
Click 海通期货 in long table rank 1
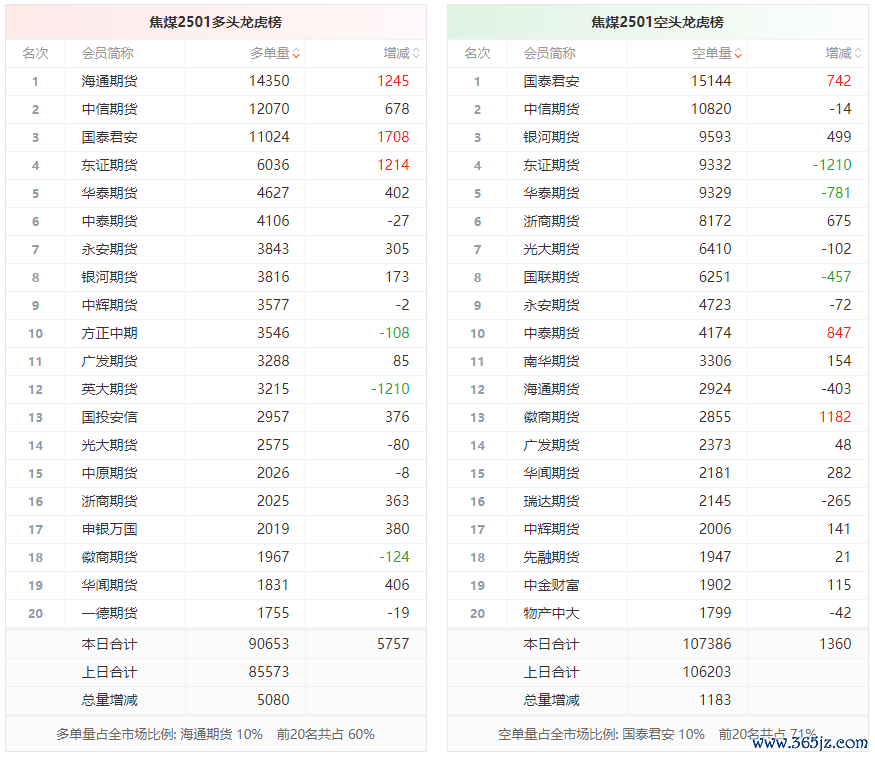[109, 81]
